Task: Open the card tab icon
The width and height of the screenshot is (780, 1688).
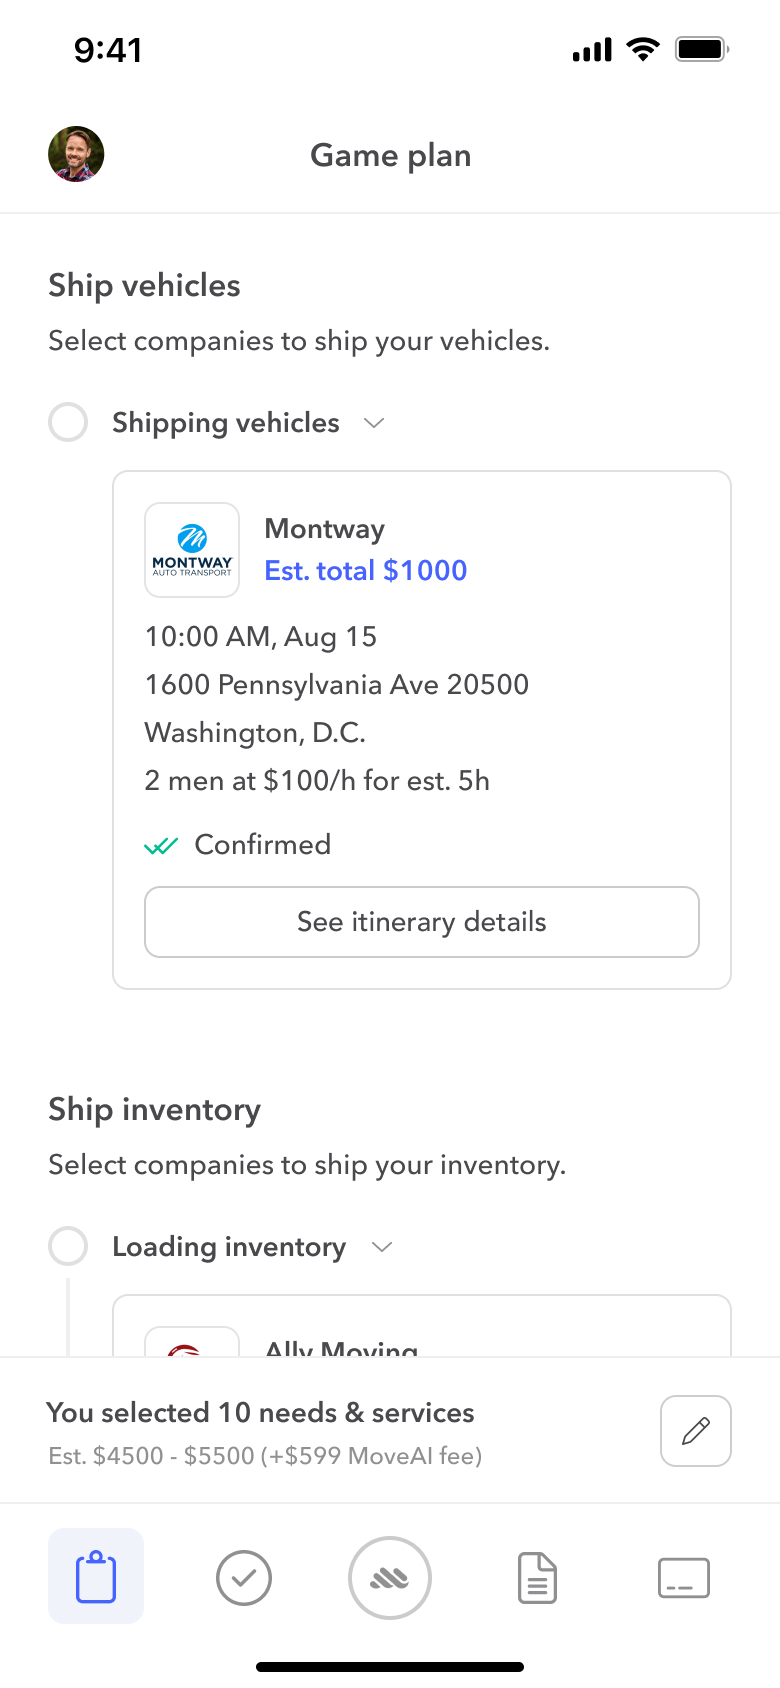Action: (684, 1578)
